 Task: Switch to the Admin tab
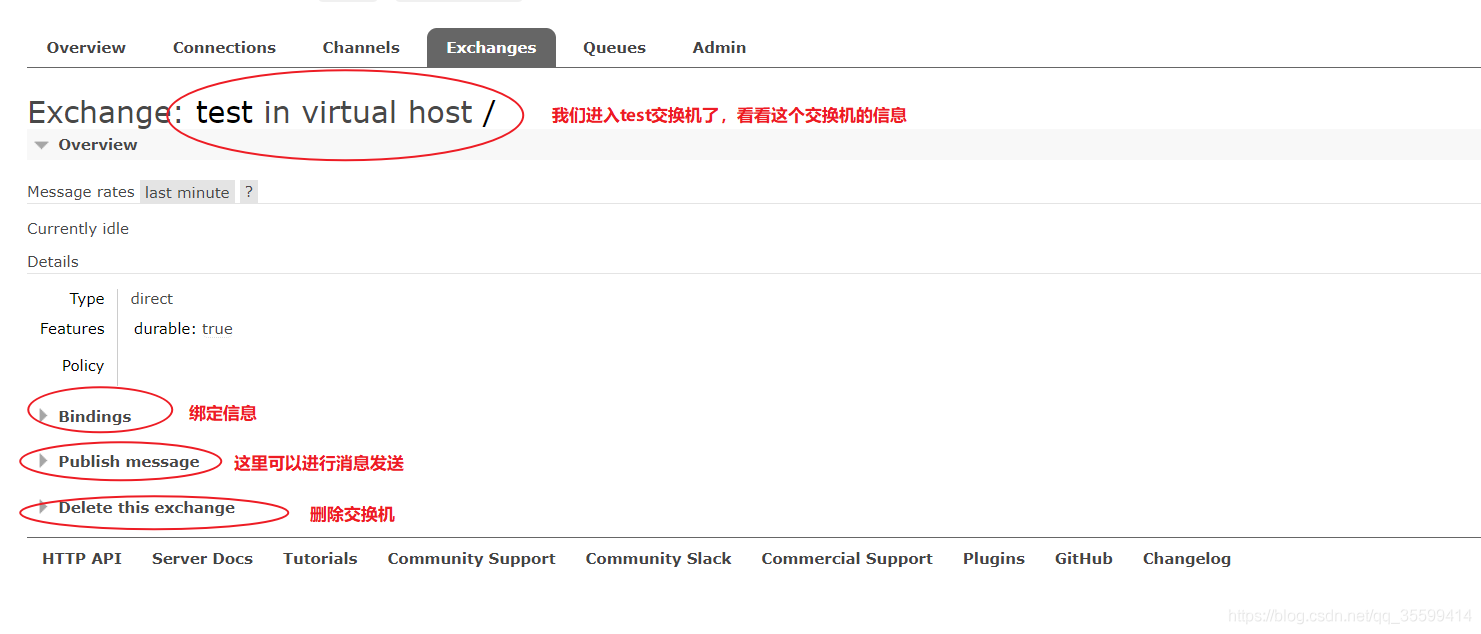pos(719,48)
